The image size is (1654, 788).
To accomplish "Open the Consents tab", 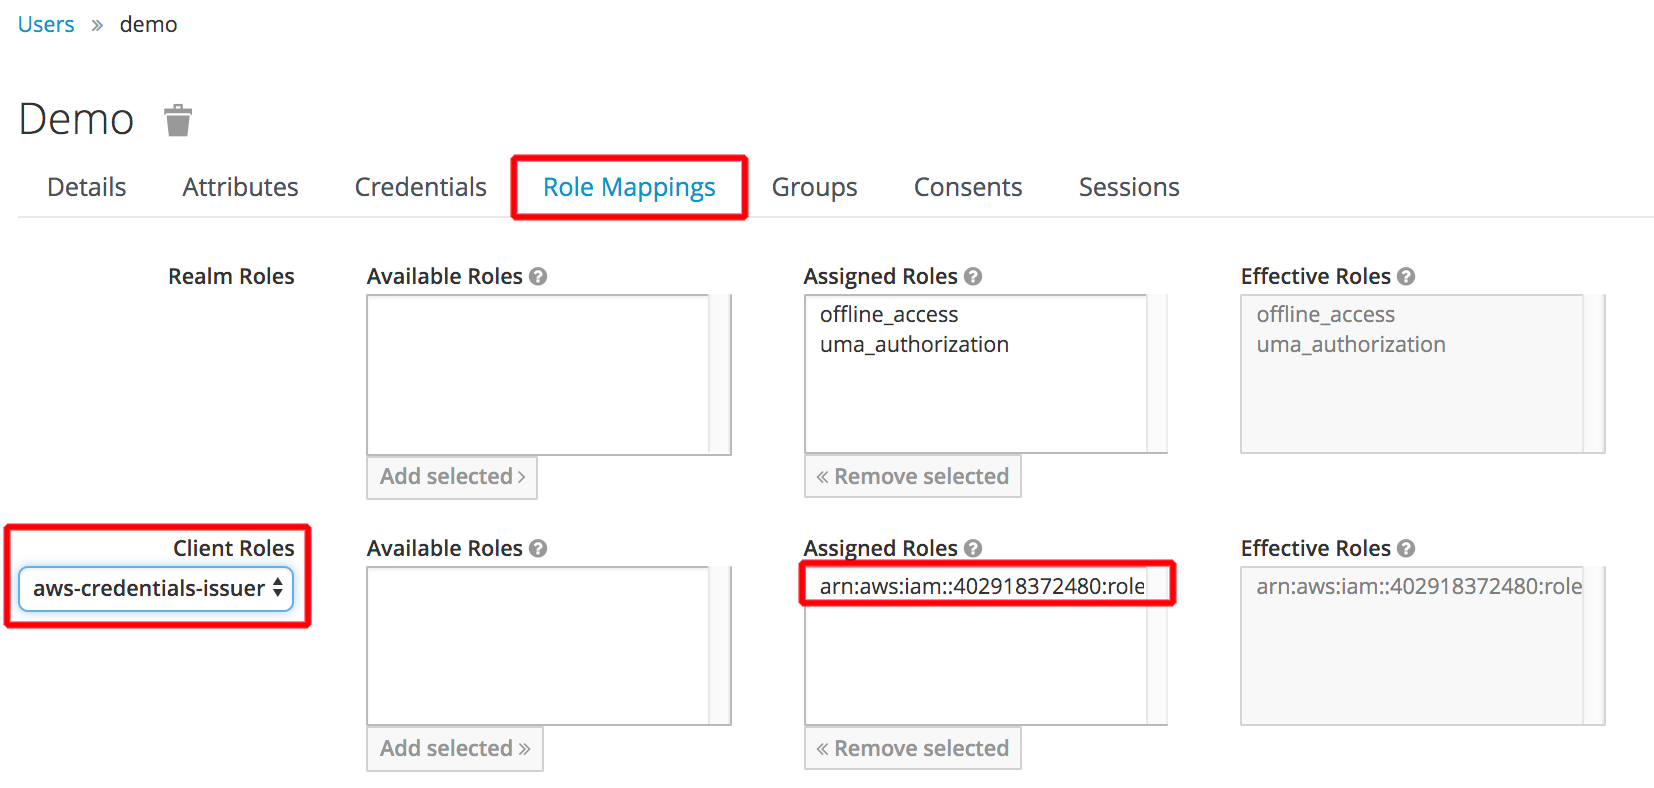I will [x=968, y=187].
